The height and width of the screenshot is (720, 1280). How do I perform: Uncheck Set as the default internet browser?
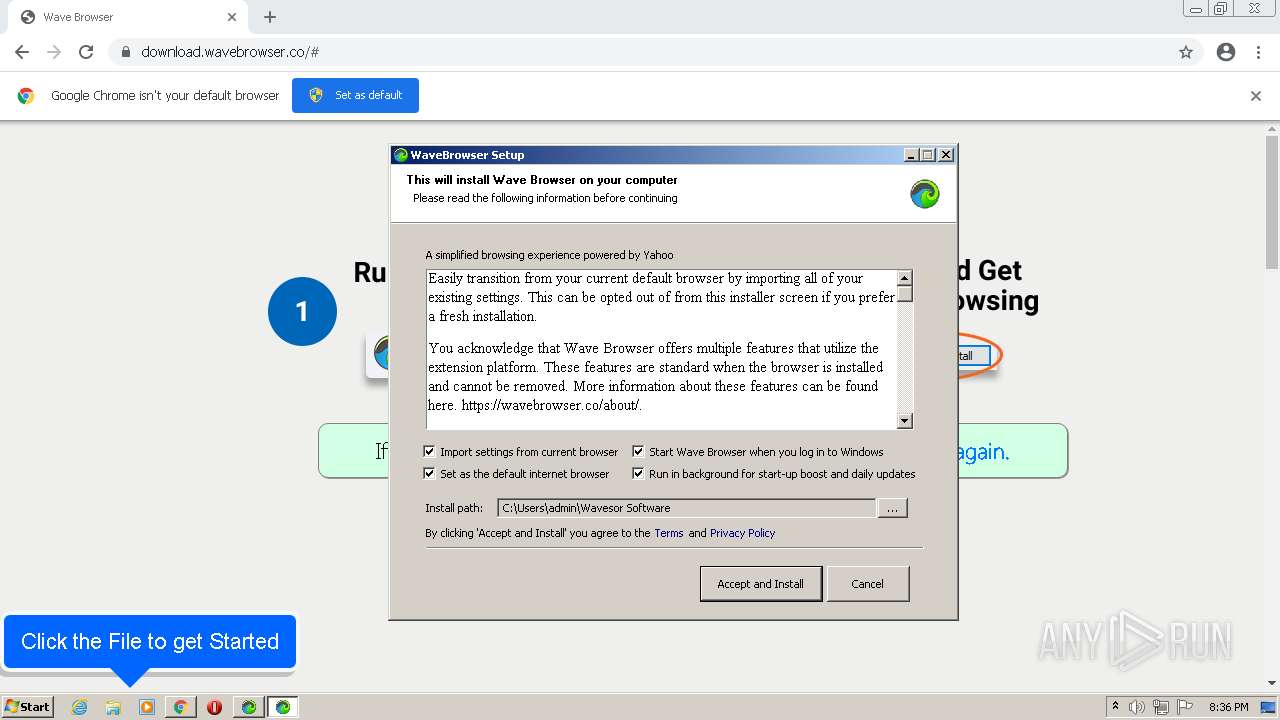429,474
